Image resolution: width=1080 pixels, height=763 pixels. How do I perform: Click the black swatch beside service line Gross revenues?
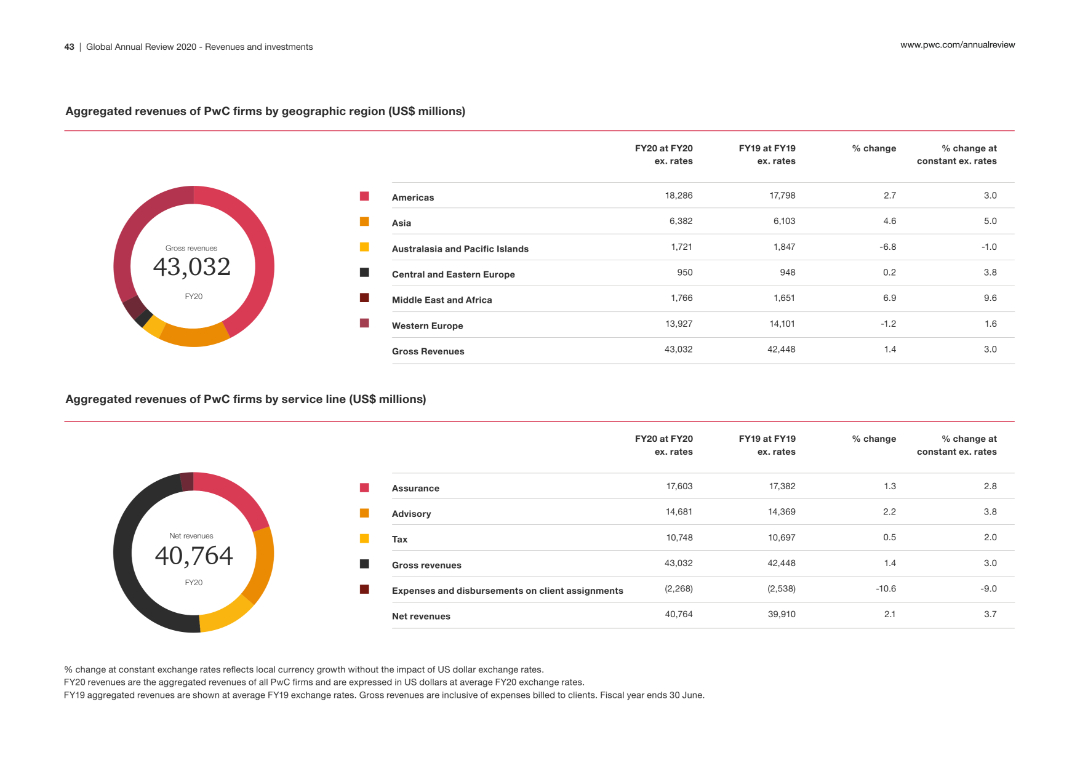point(364,564)
